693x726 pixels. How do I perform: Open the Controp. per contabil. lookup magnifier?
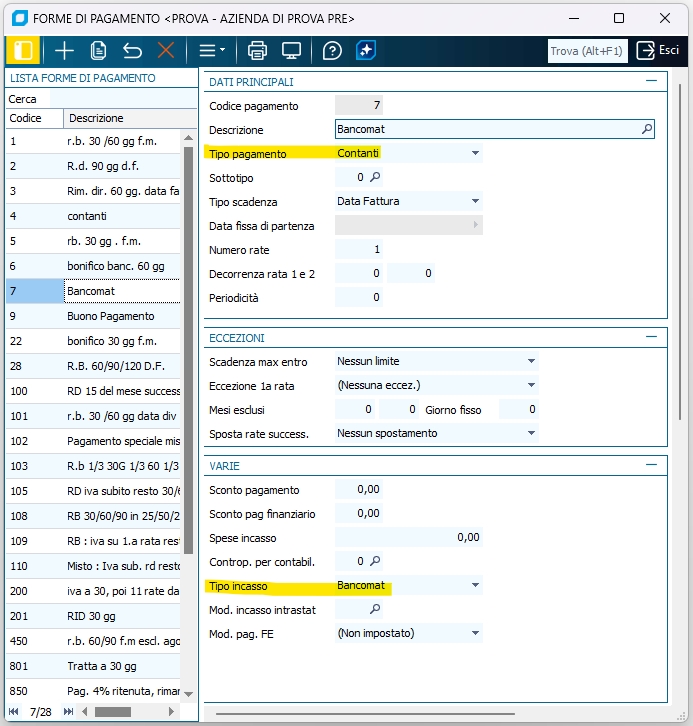click(375, 561)
